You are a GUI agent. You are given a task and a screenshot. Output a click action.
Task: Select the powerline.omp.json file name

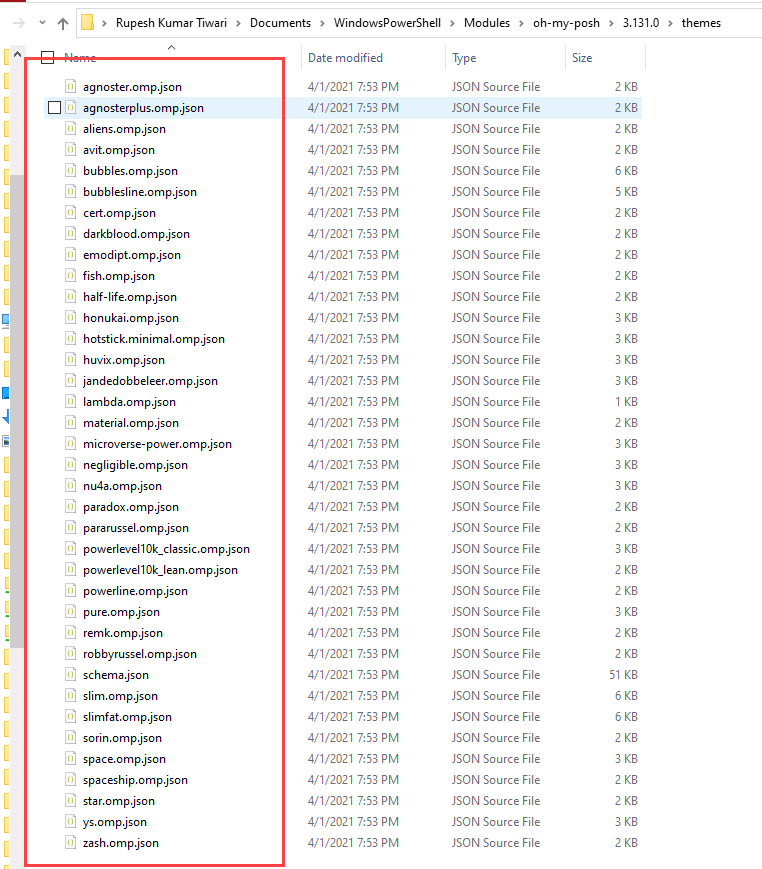pos(135,591)
